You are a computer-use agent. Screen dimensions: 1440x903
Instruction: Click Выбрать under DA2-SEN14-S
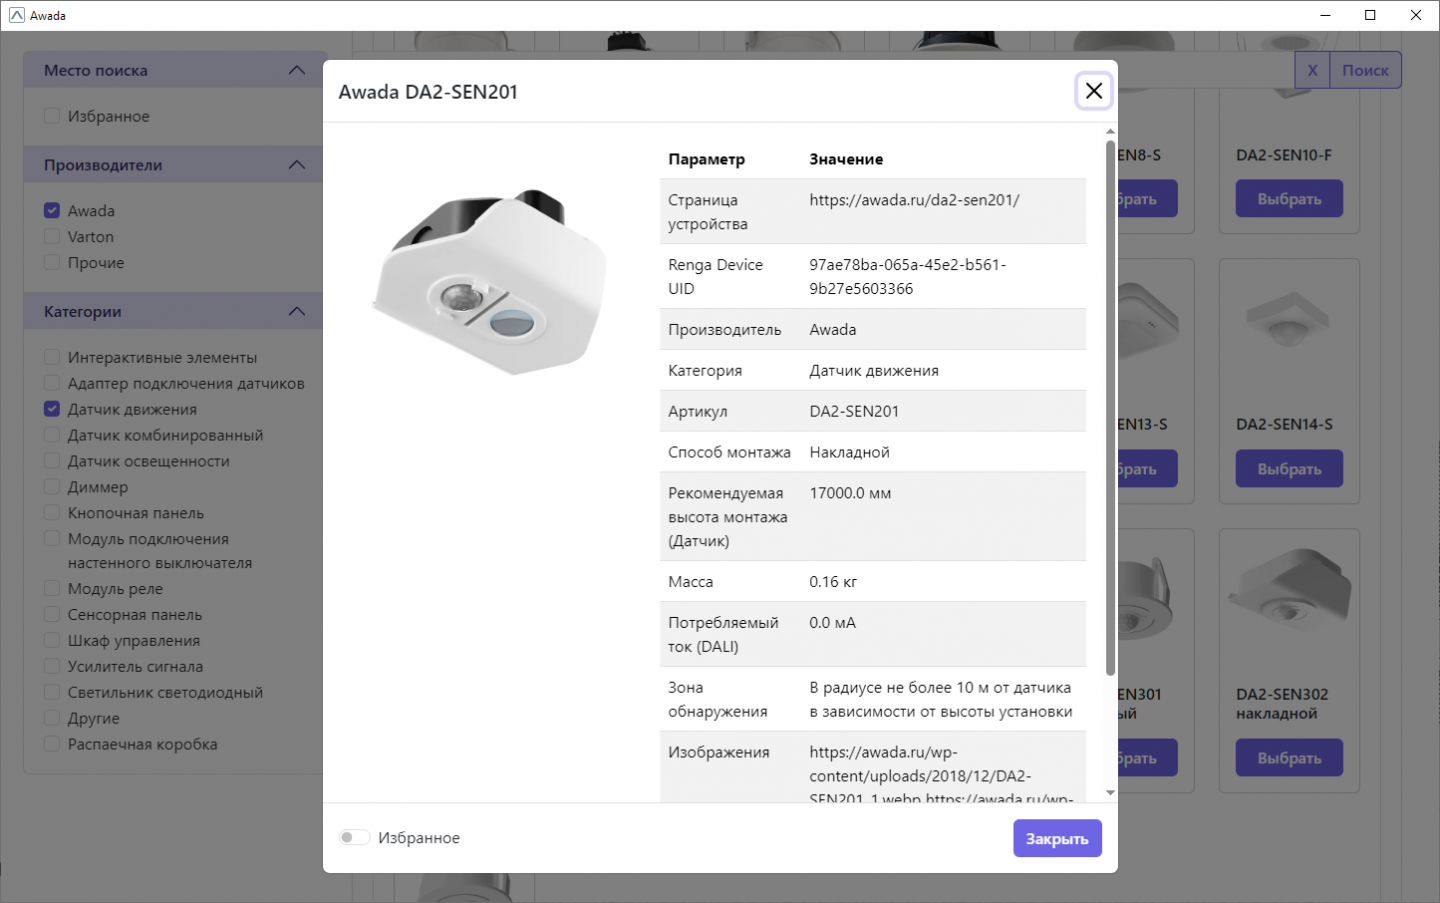tap(1289, 469)
